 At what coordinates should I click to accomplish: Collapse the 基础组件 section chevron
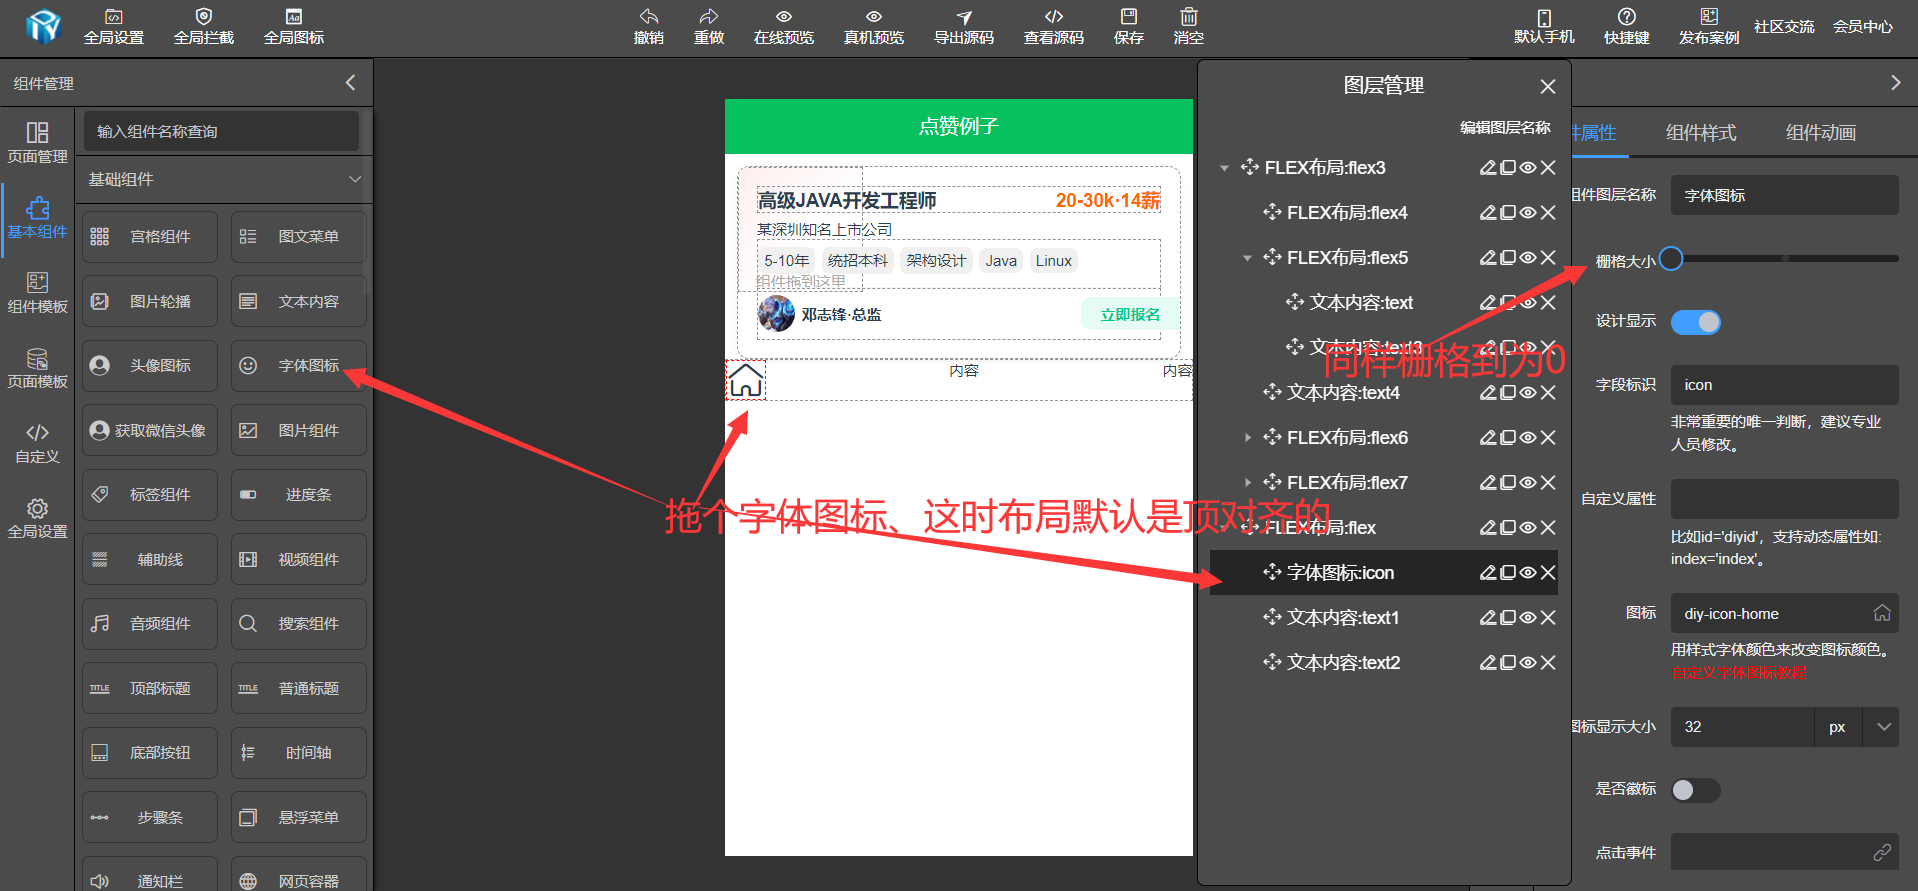pyautogui.click(x=354, y=179)
